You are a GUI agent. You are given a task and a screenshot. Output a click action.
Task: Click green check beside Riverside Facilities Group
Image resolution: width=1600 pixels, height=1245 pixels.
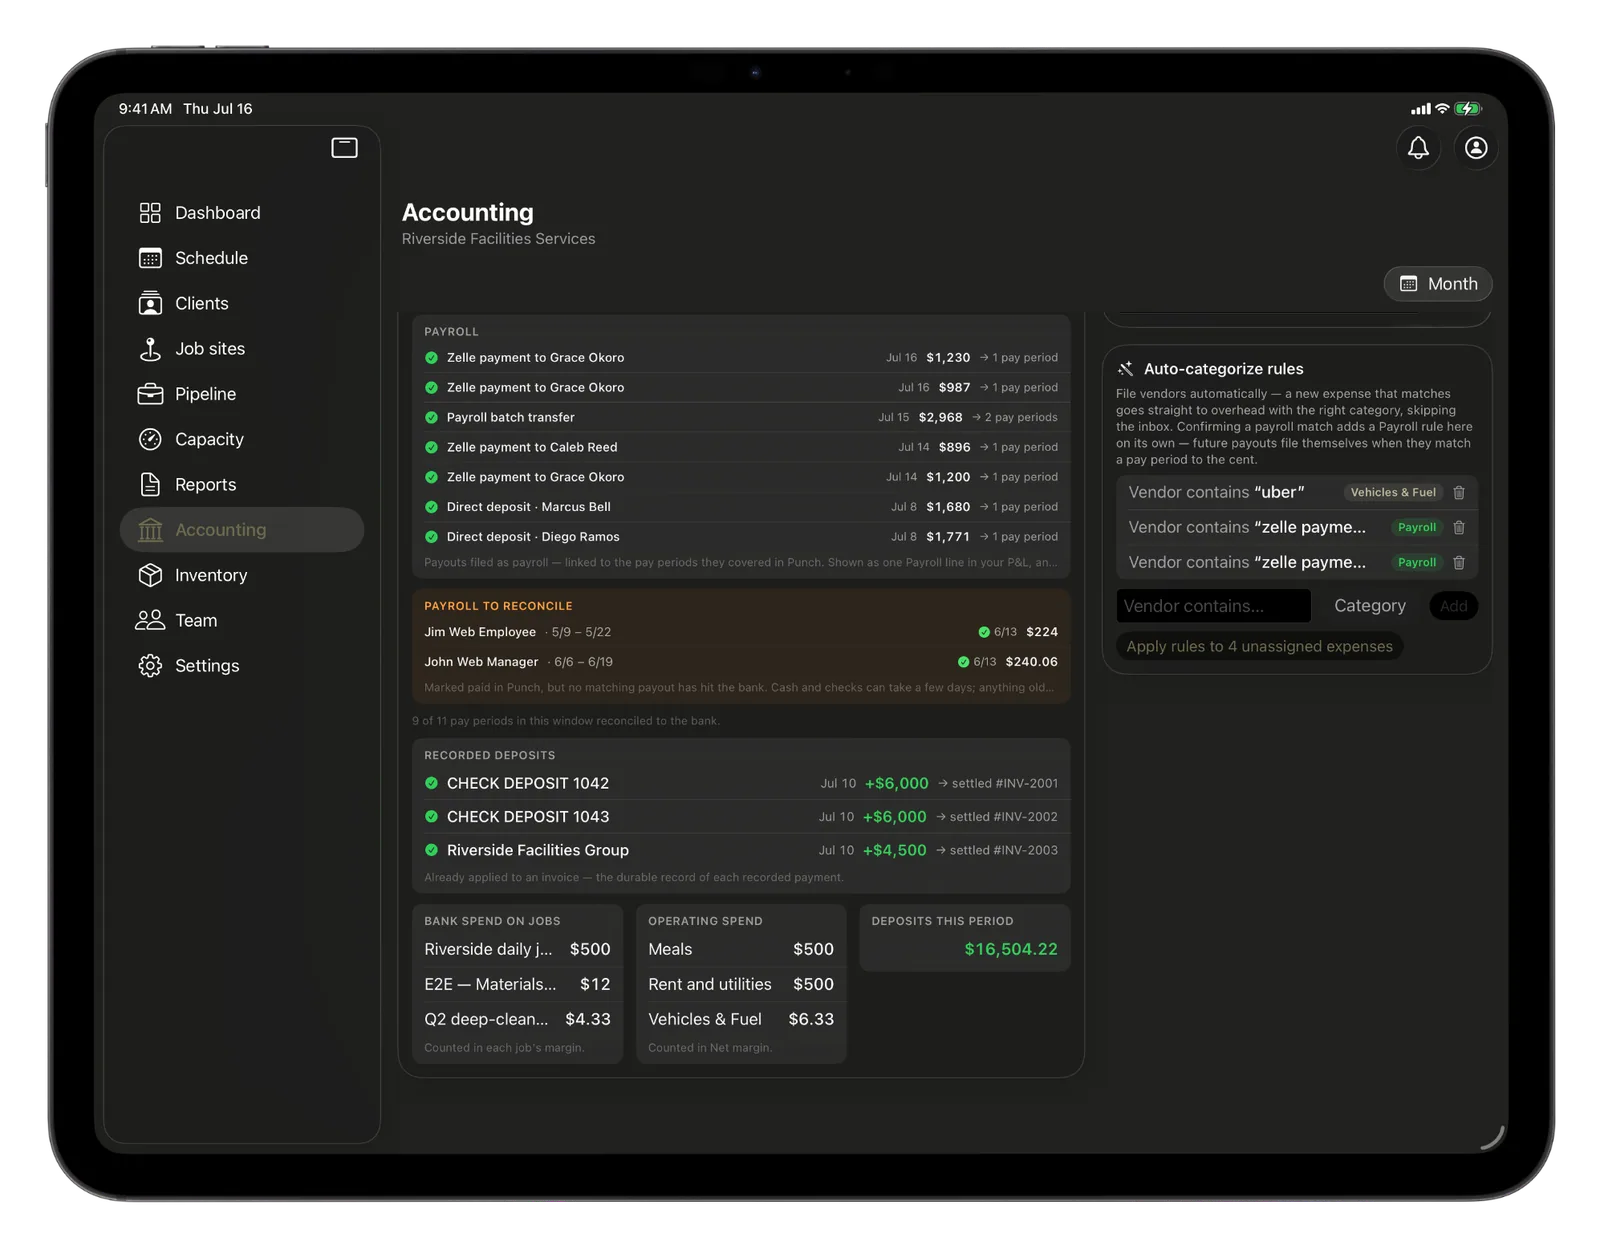coord(431,851)
